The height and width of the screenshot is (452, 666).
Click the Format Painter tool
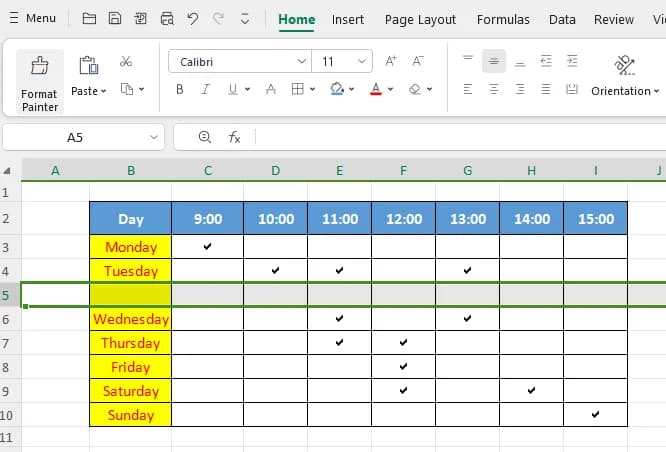40,80
